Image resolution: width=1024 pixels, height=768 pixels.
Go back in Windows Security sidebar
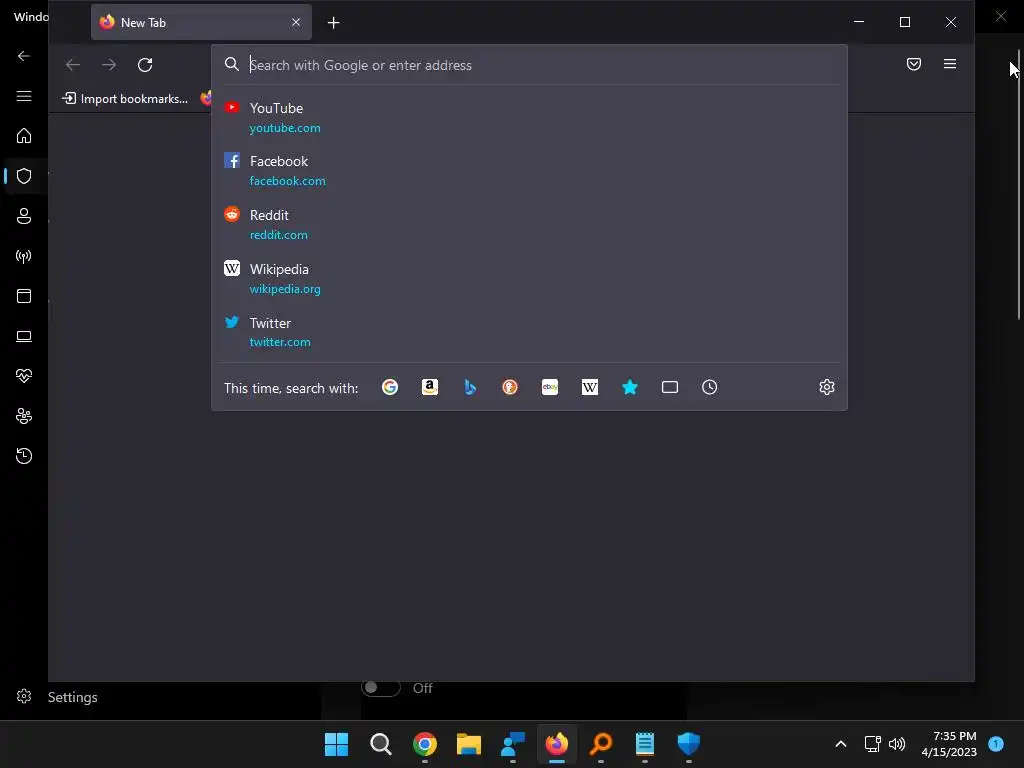click(x=24, y=56)
